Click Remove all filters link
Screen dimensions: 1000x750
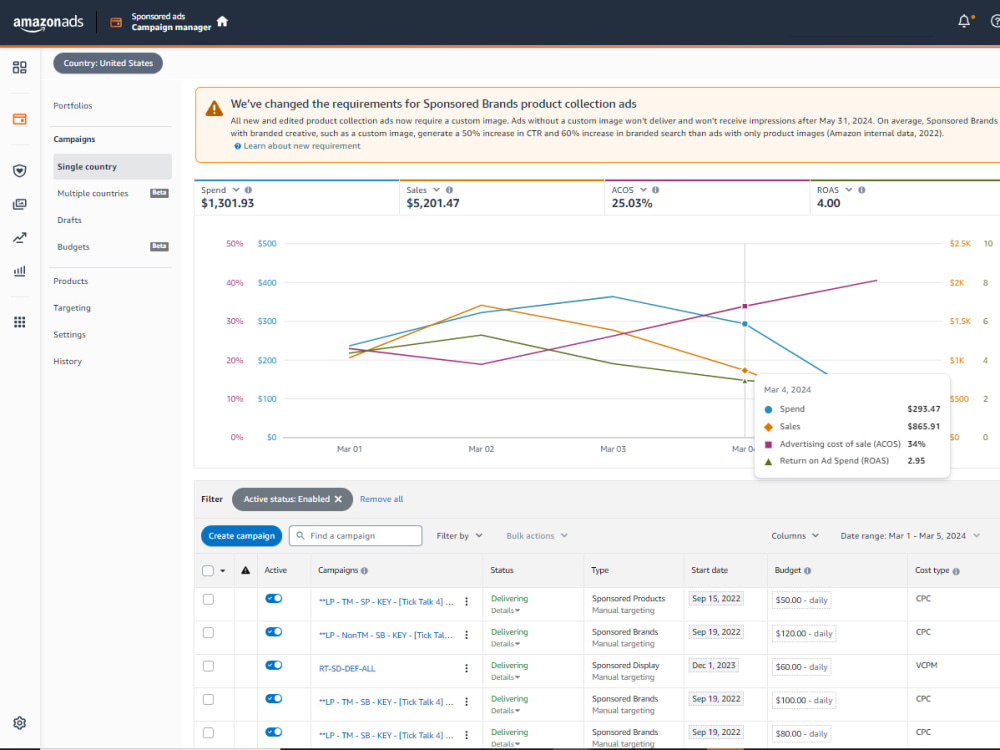[381, 499]
